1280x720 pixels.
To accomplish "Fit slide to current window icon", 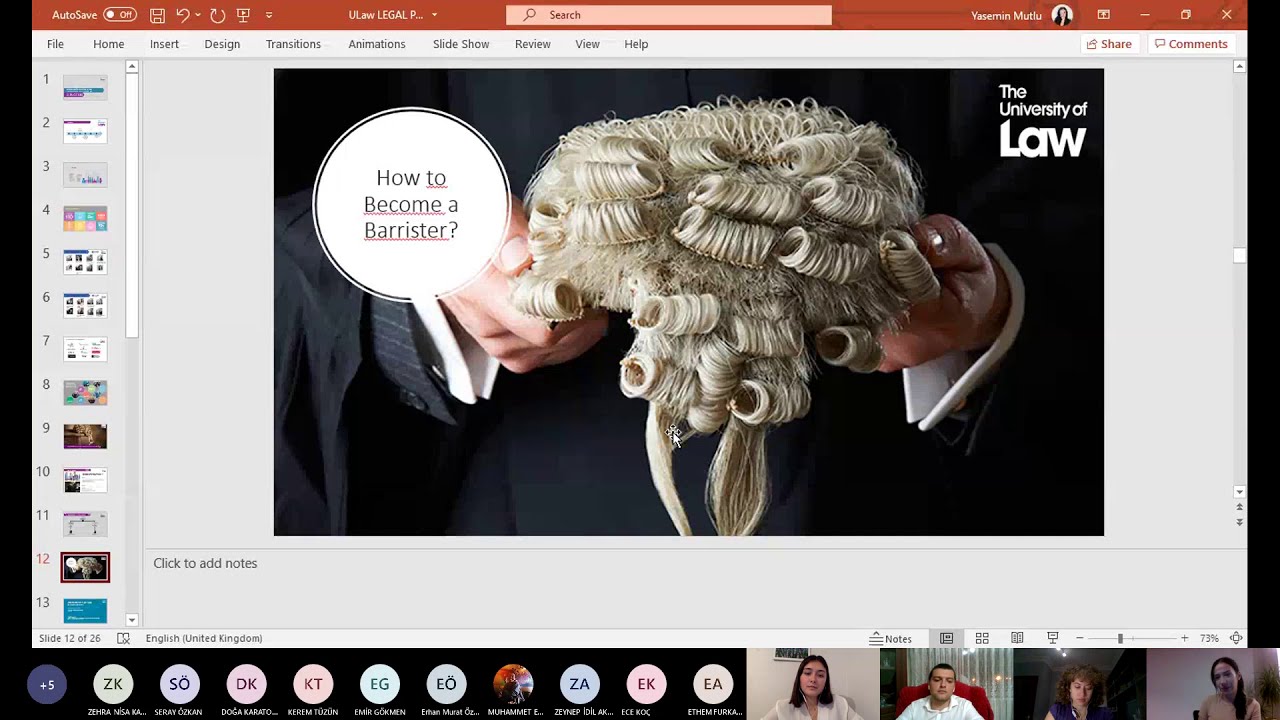I will [1236, 638].
